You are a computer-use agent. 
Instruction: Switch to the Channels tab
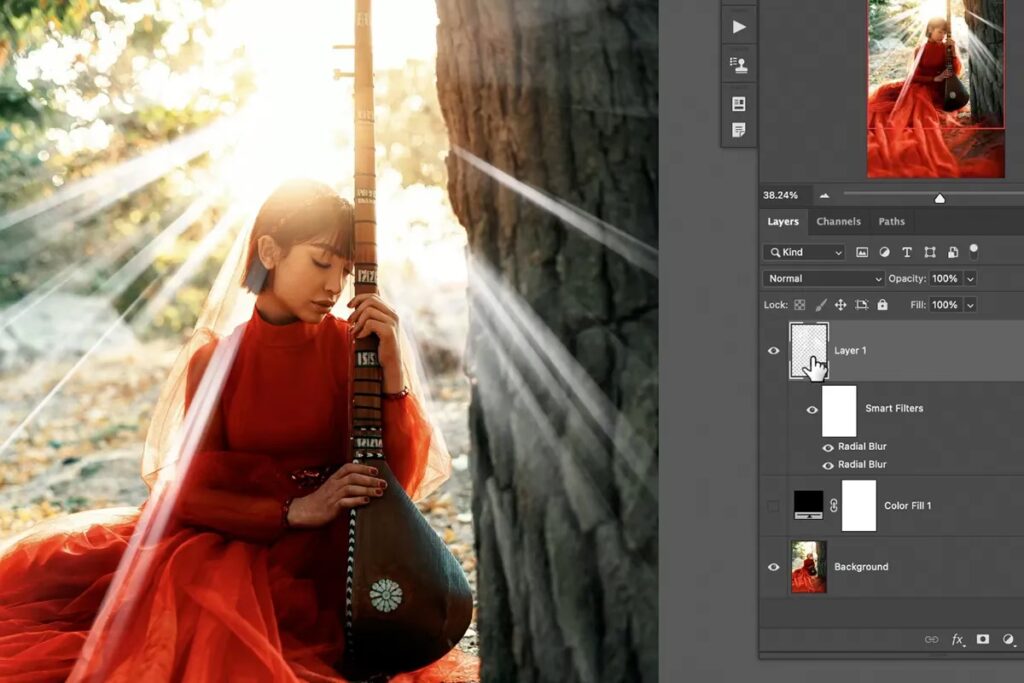point(838,222)
